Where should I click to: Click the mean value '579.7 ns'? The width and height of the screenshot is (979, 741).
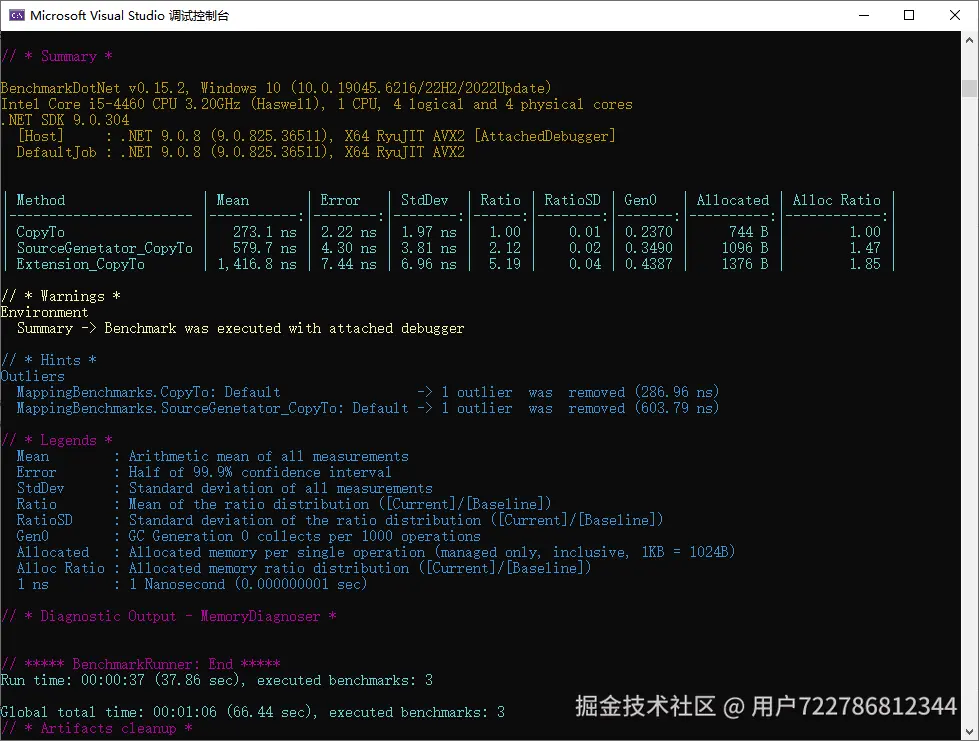(x=265, y=248)
